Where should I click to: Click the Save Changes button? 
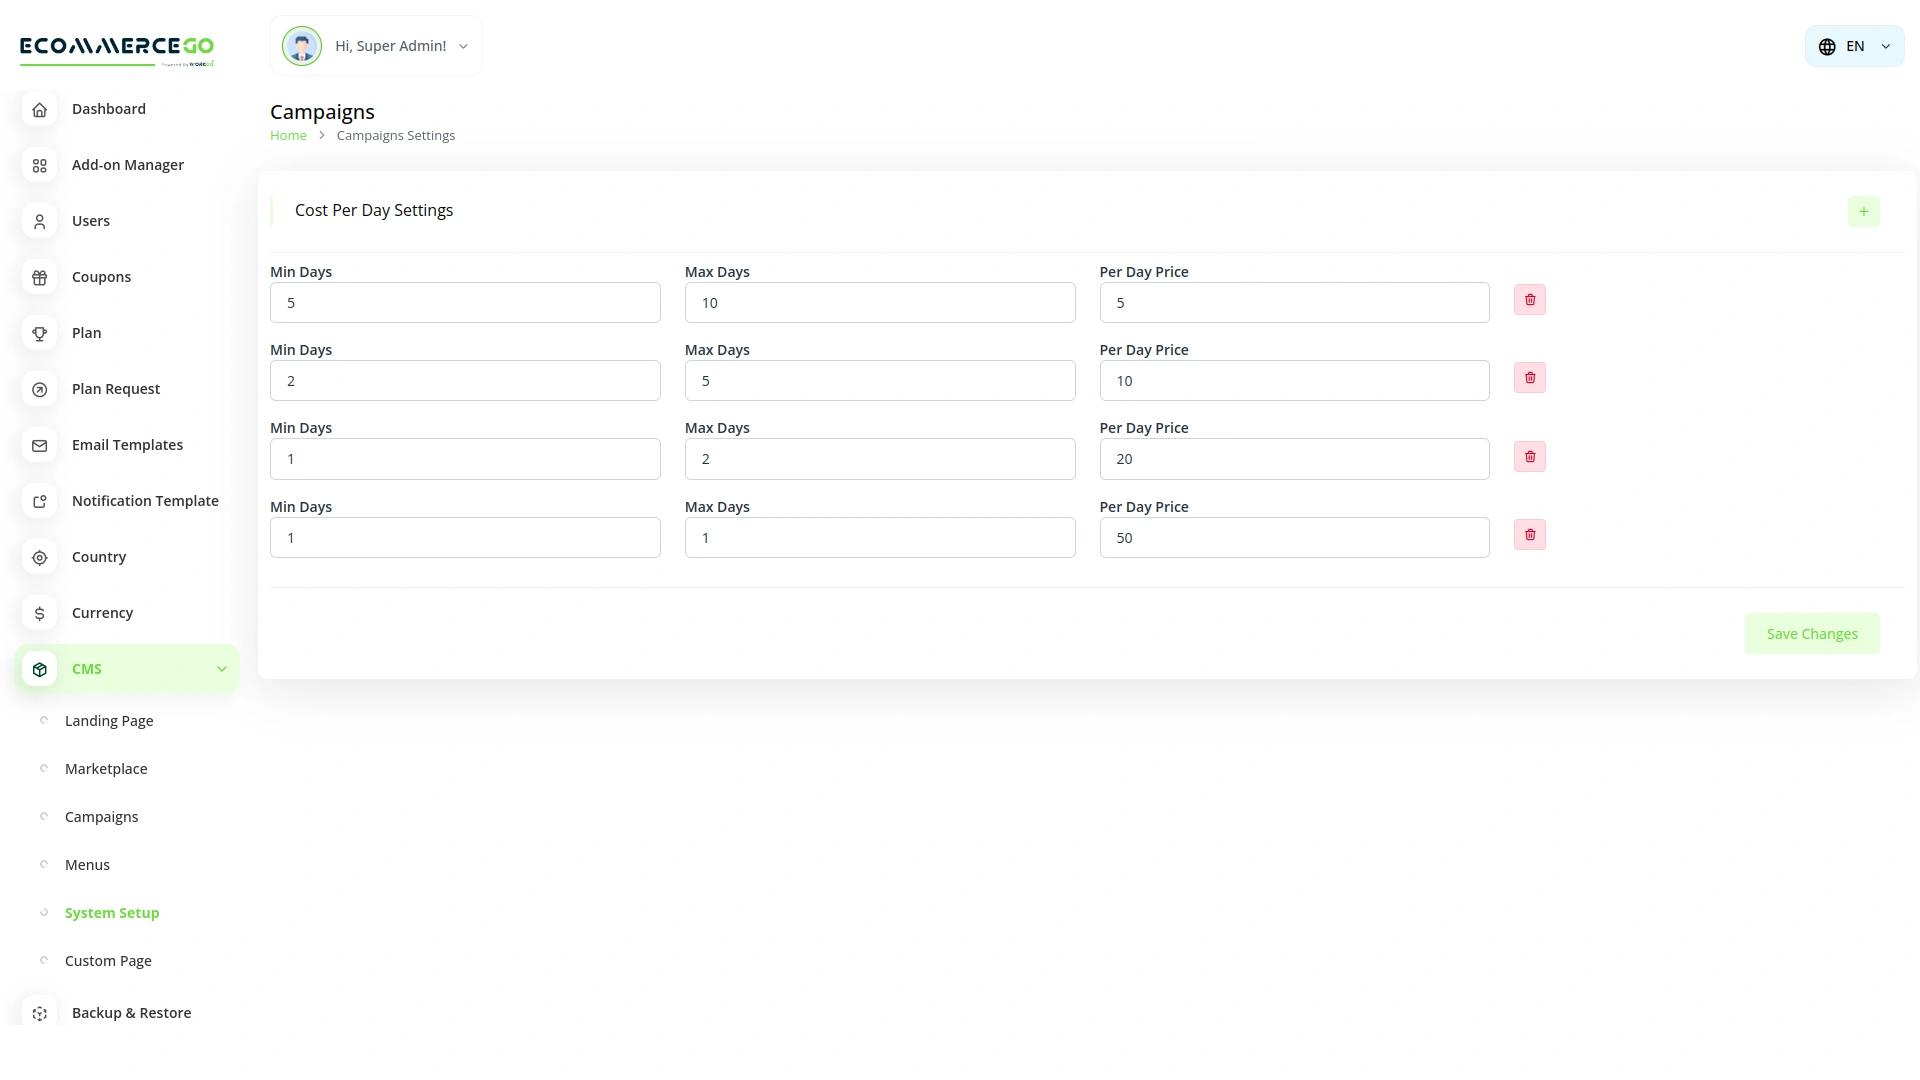tap(1811, 634)
